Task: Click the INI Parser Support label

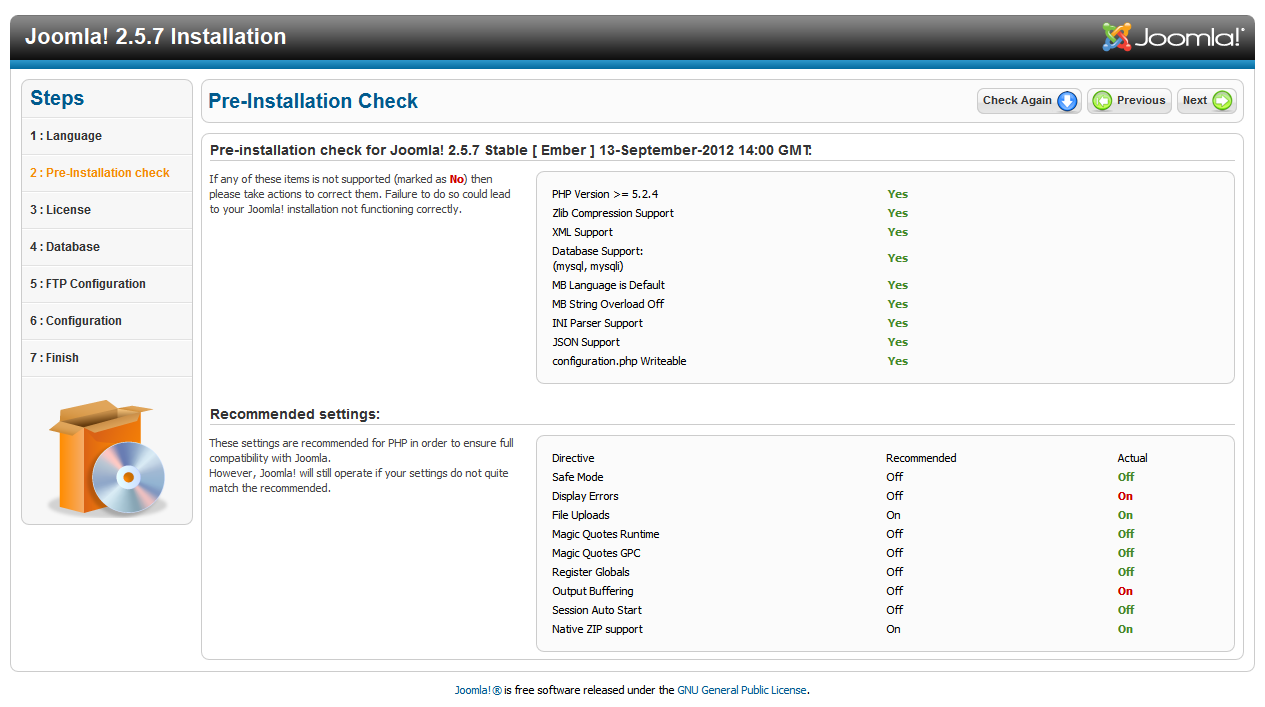Action: pyautogui.click(x=597, y=323)
